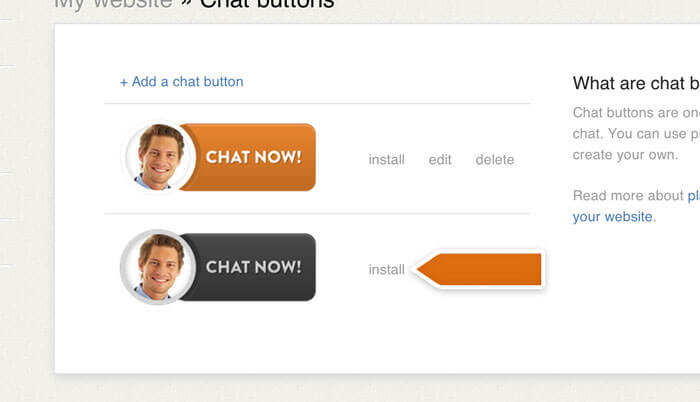Click the 'What are chat b...' heading
700x402 pixels.
click(x=636, y=83)
